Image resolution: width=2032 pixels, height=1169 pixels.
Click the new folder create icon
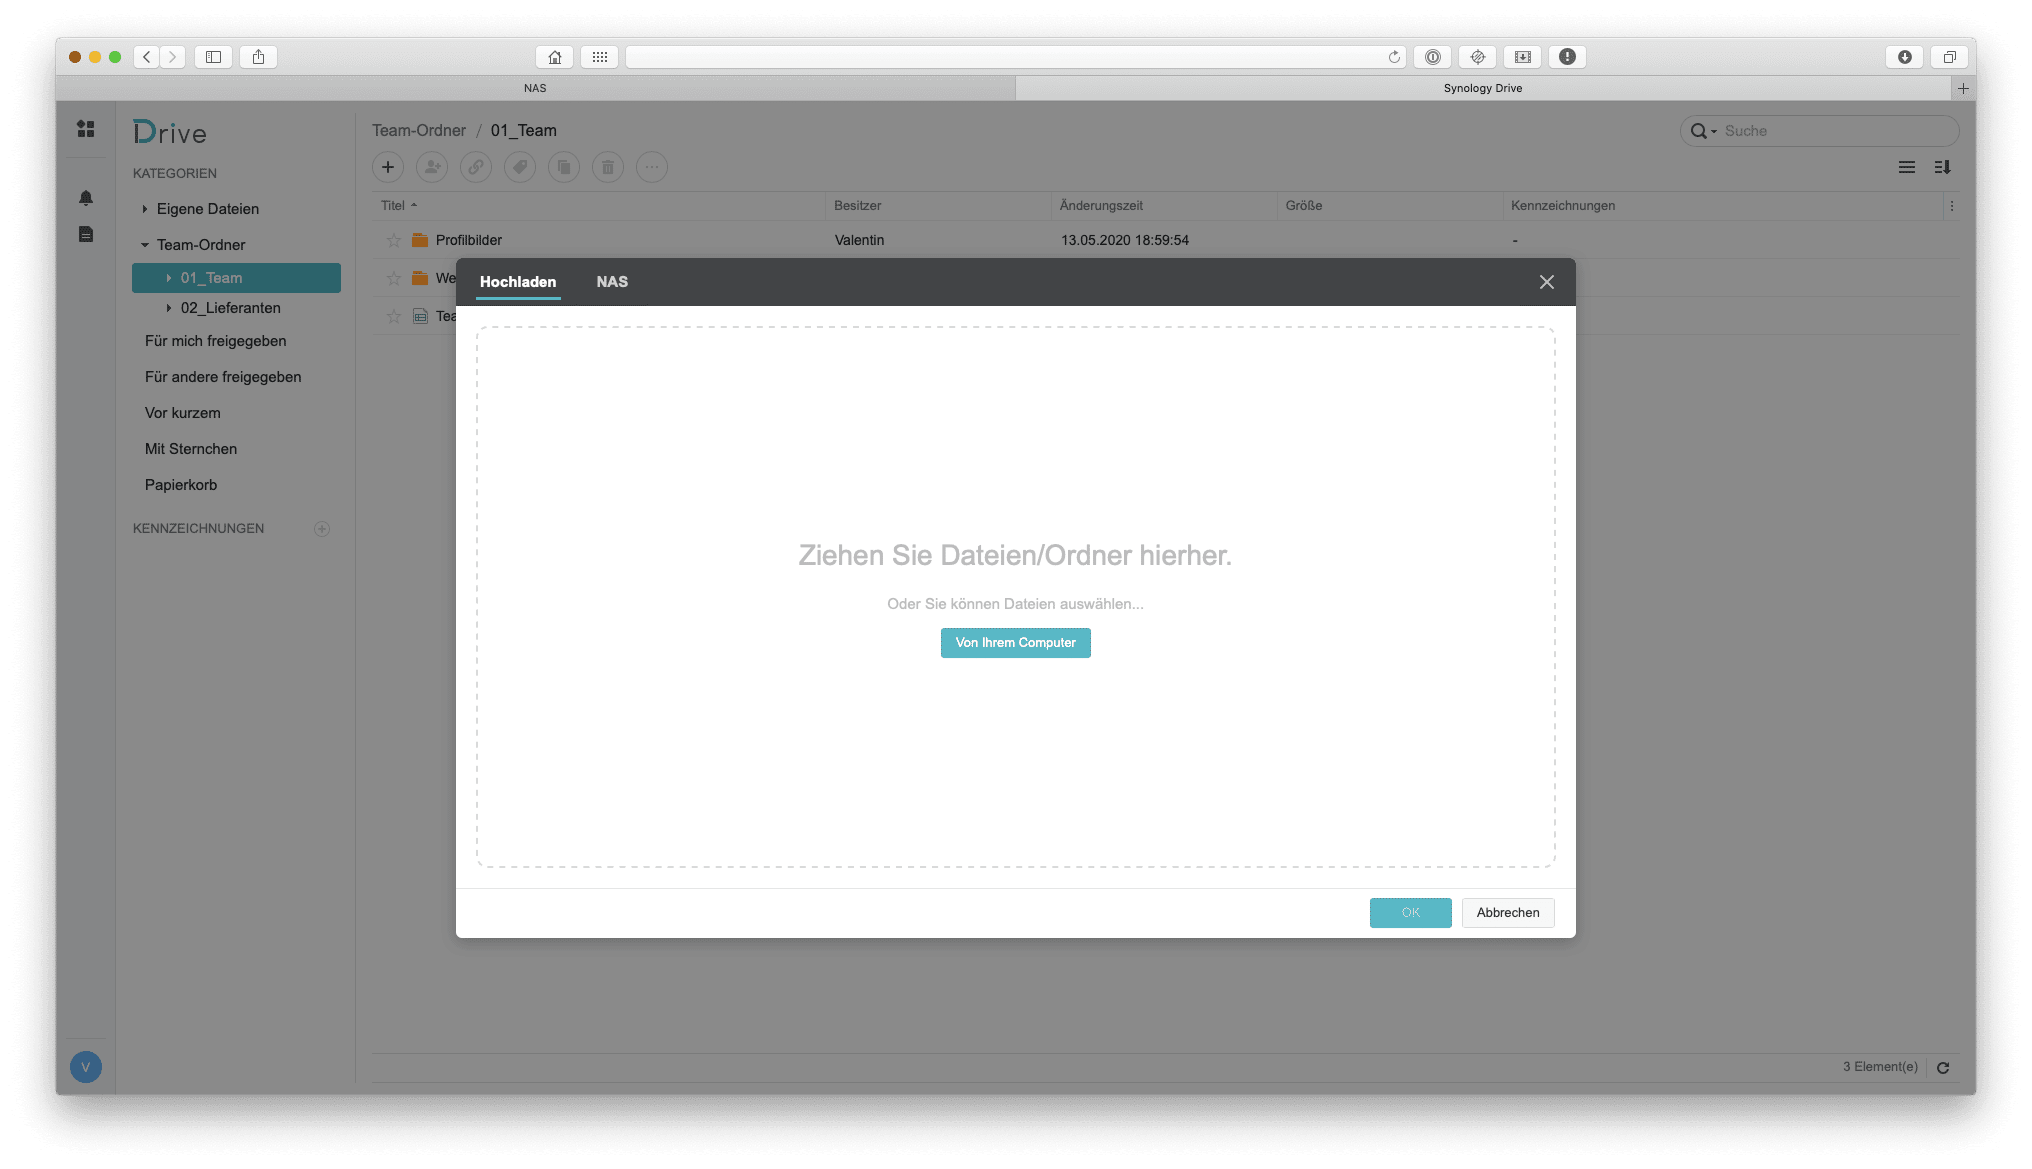point(388,166)
